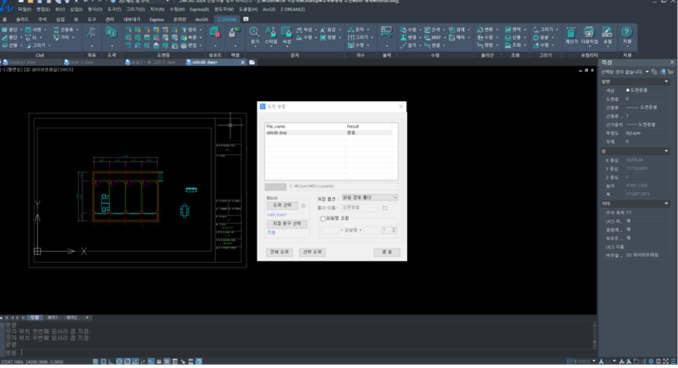Expand the first section dropdown in properties panel
This screenshot has height=368, width=678.
[666, 81]
